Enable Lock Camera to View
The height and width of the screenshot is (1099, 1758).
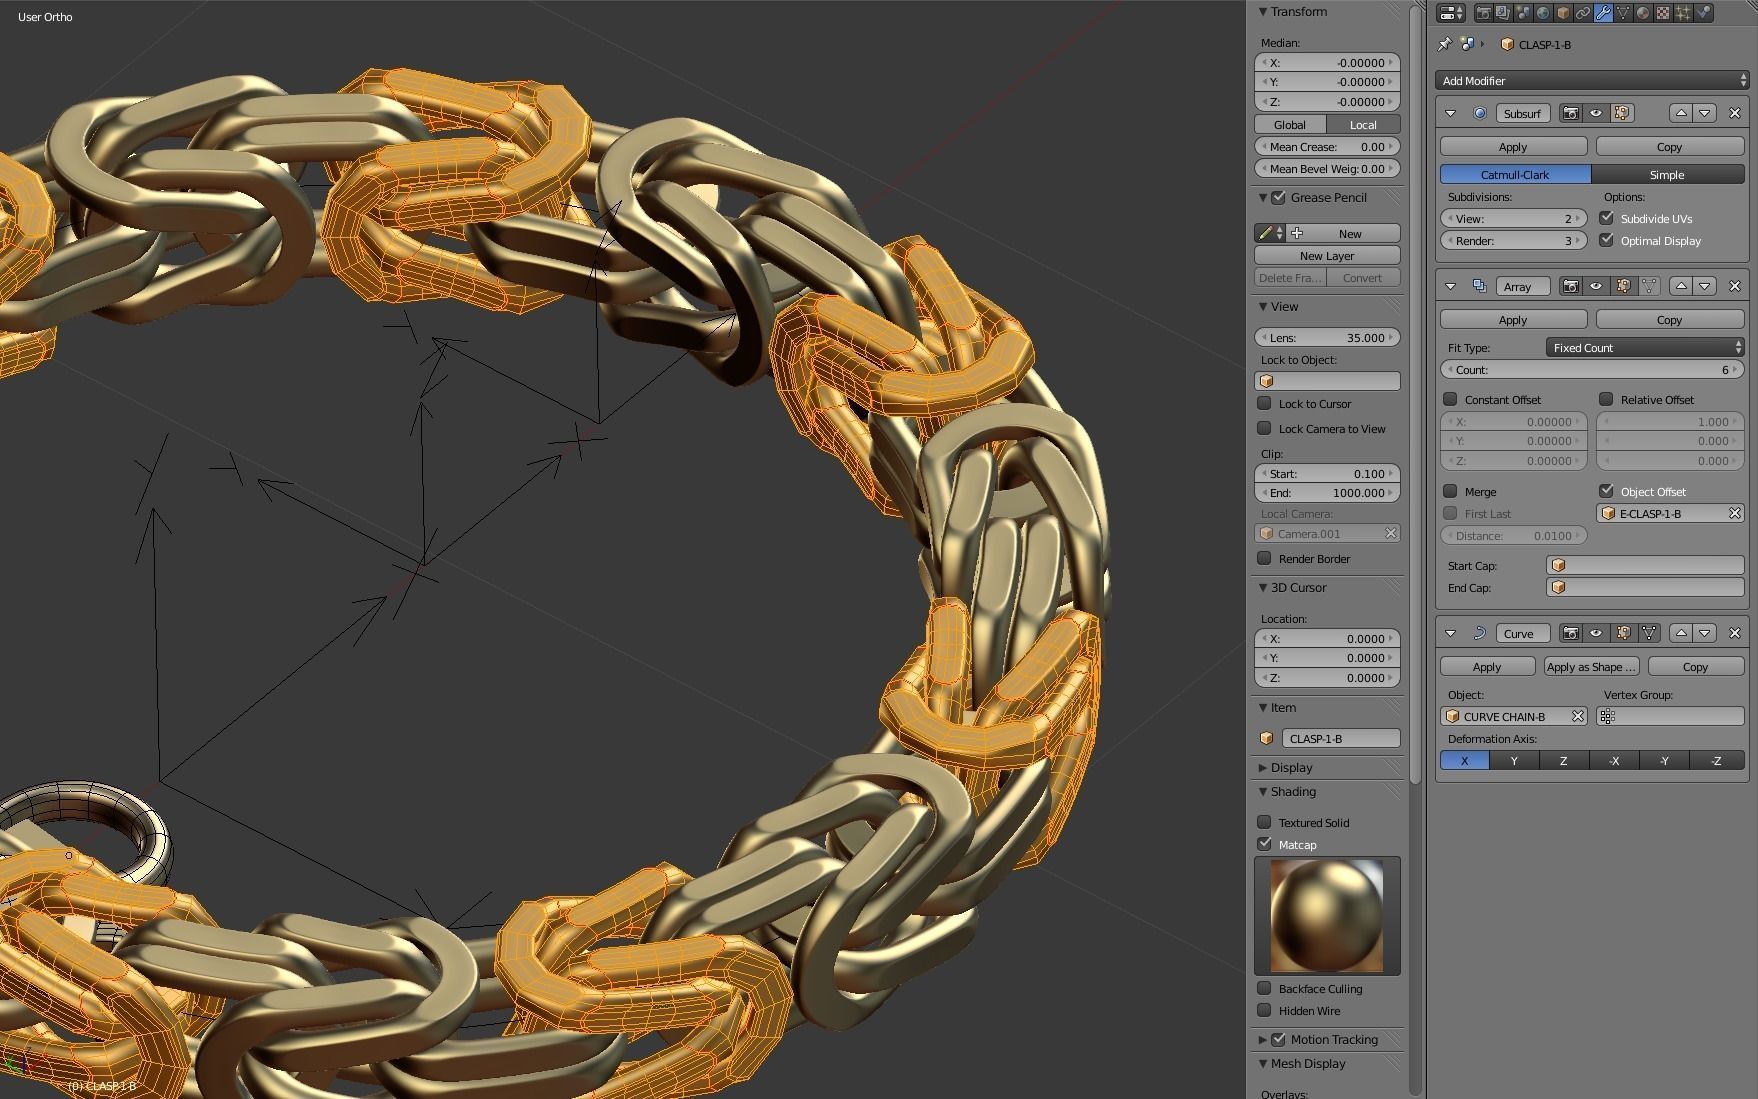pos(1264,428)
